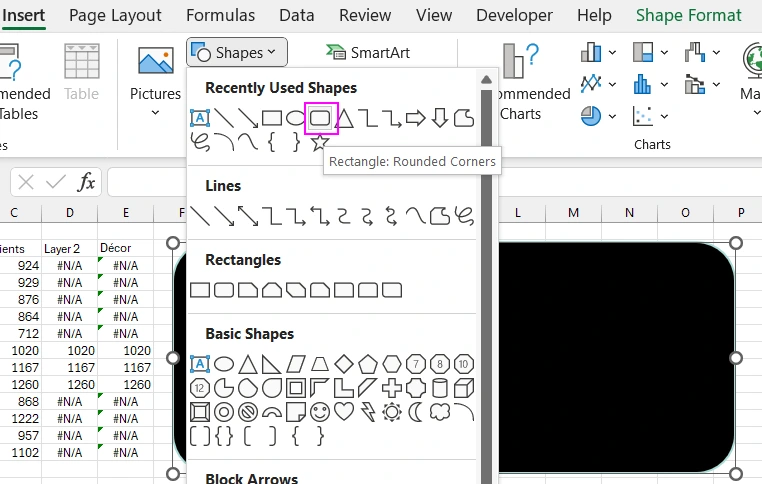Click the Pictures icon
The image size is (762, 484).
coord(156,60)
